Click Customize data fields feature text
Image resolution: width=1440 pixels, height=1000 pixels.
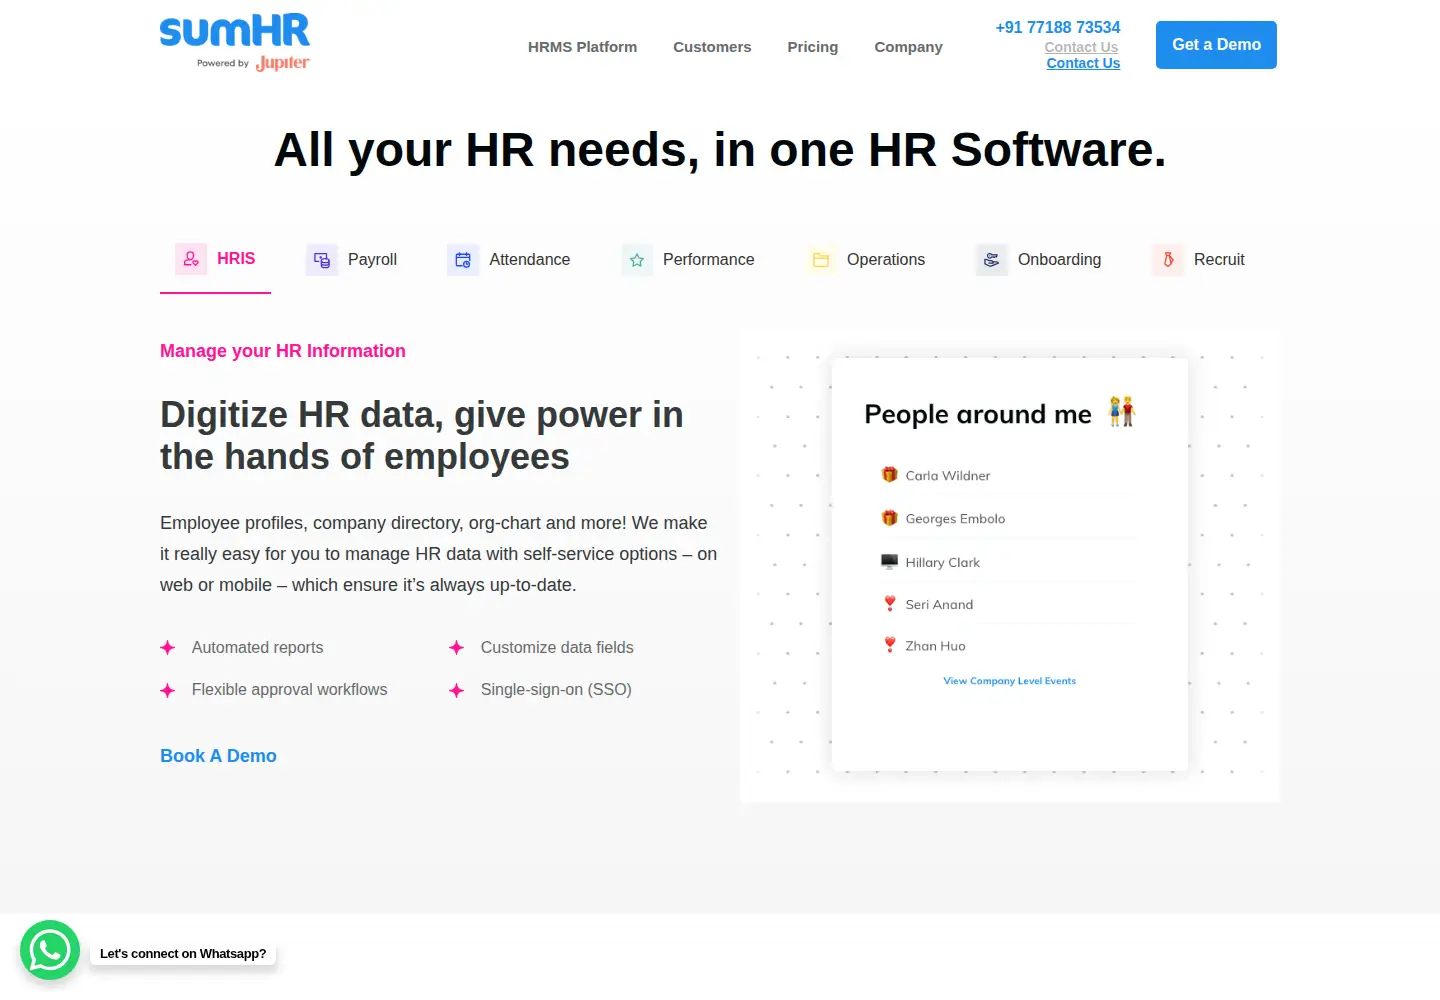coord(557,648)
